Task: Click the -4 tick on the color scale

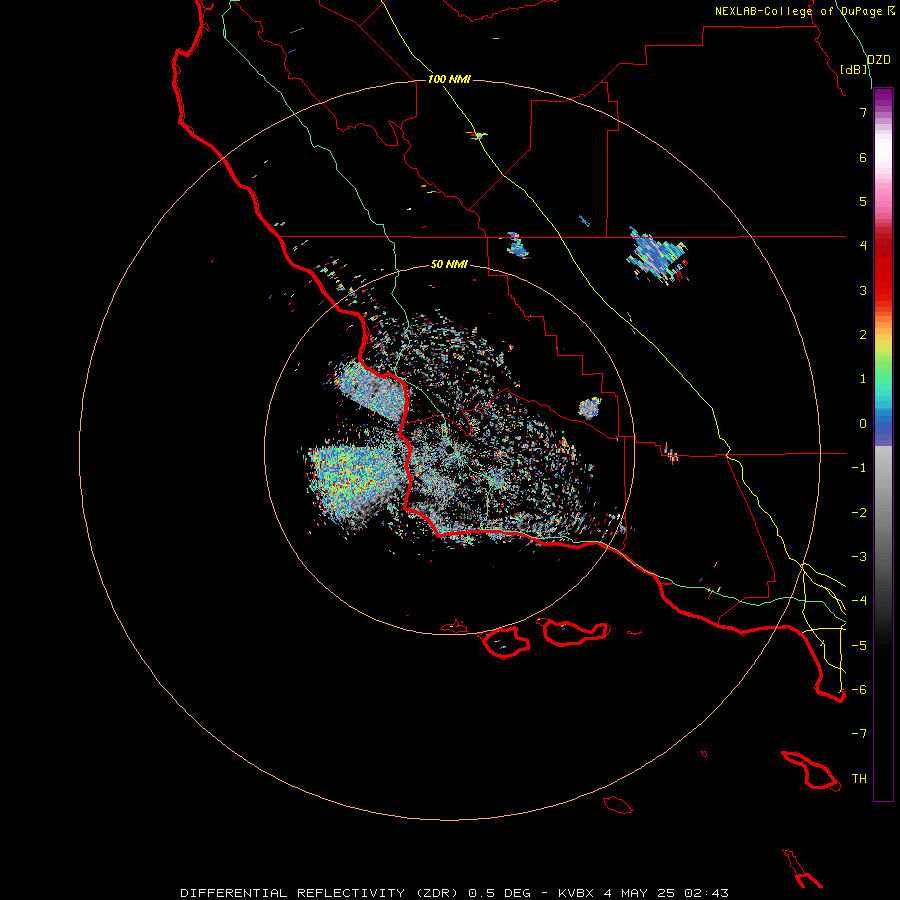Action: click(x=859, y=601)
